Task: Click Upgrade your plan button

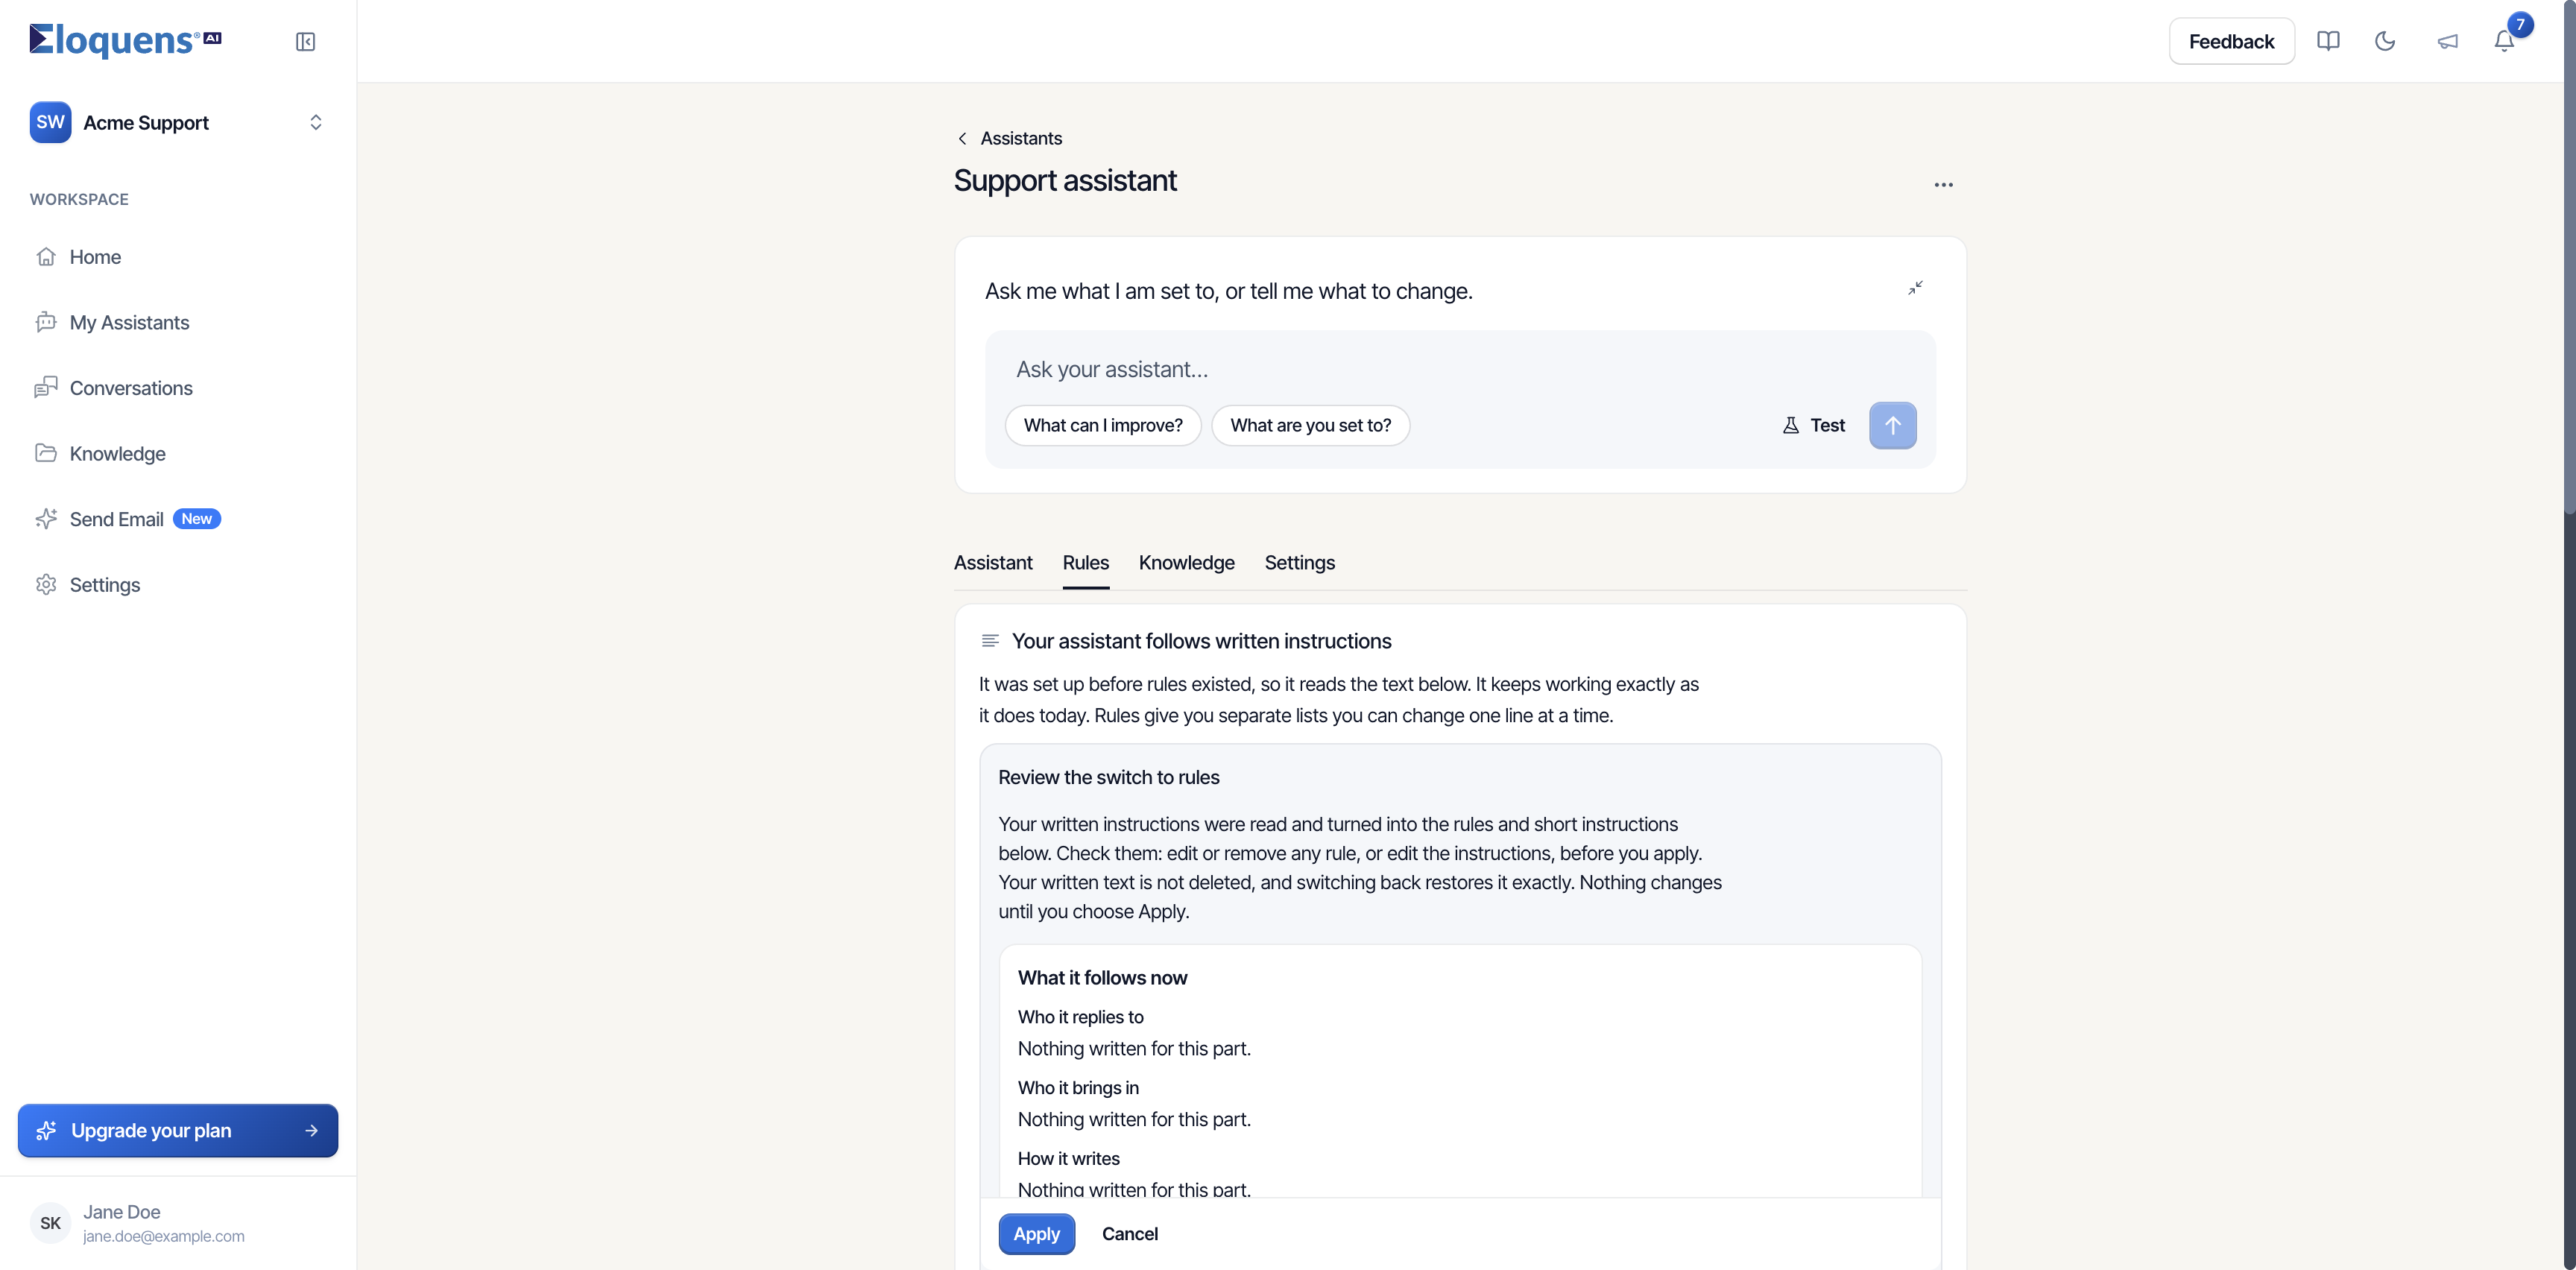Action: 178,1131
